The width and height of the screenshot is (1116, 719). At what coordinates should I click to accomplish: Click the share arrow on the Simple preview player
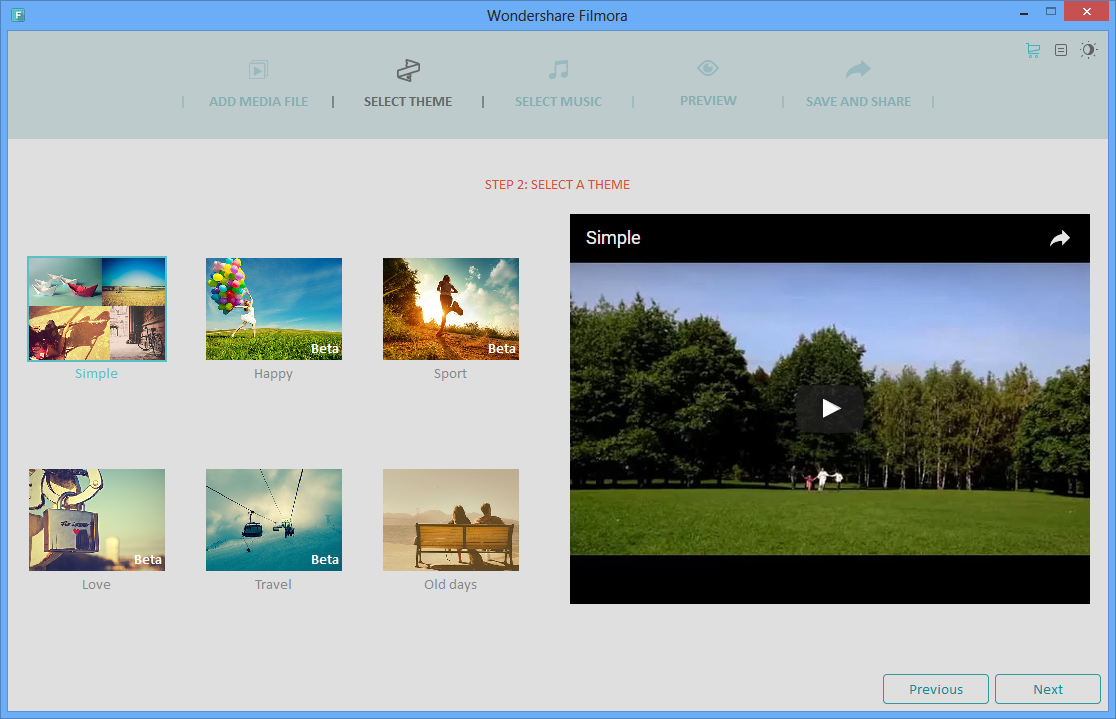[1059, 238]
